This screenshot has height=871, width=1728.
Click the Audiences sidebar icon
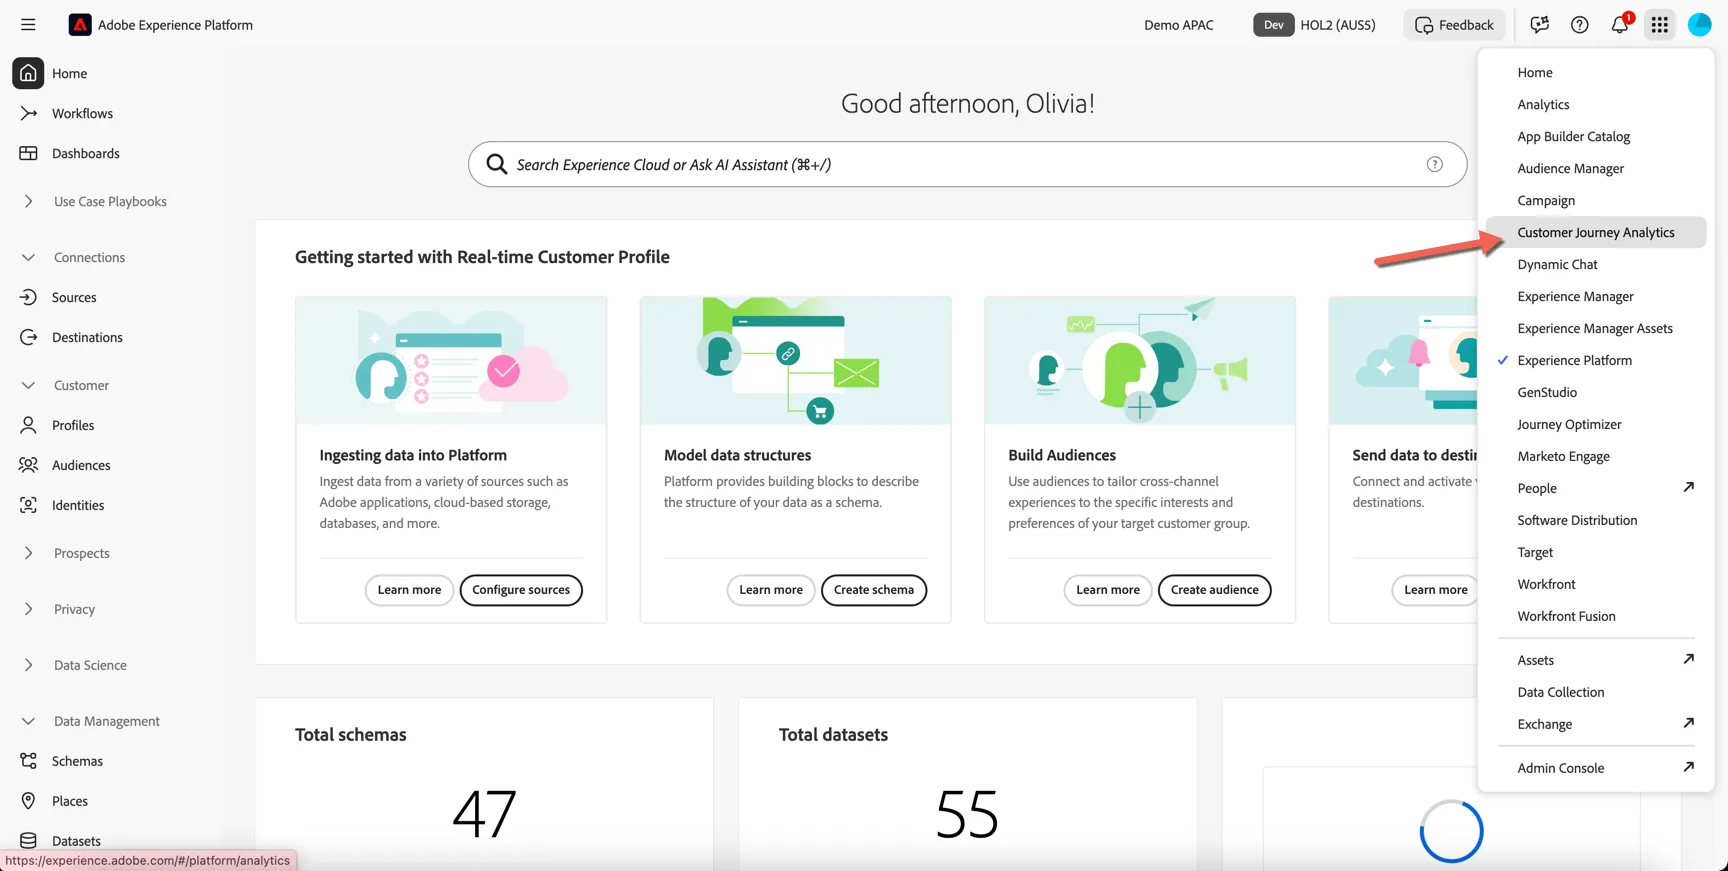click(28, 465)
